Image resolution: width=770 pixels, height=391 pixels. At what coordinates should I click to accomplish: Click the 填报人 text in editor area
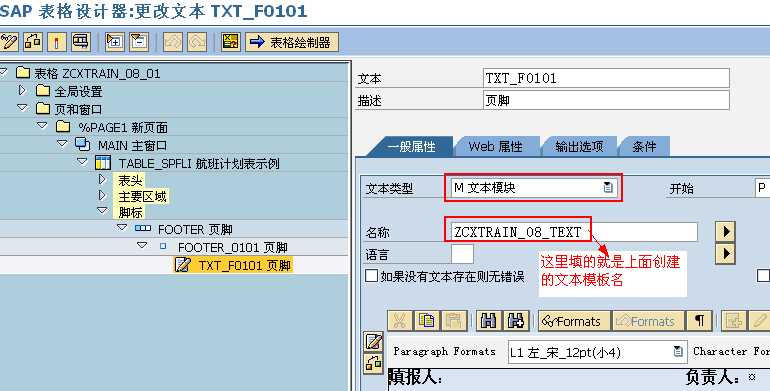coord(415,378)
